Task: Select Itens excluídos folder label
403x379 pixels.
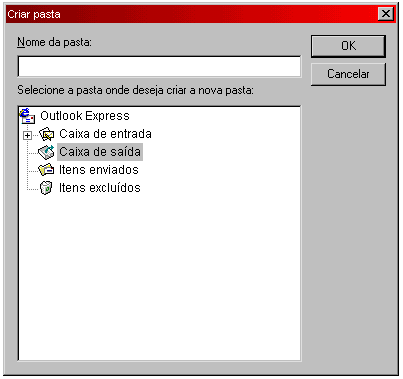Action: [100, 188]
